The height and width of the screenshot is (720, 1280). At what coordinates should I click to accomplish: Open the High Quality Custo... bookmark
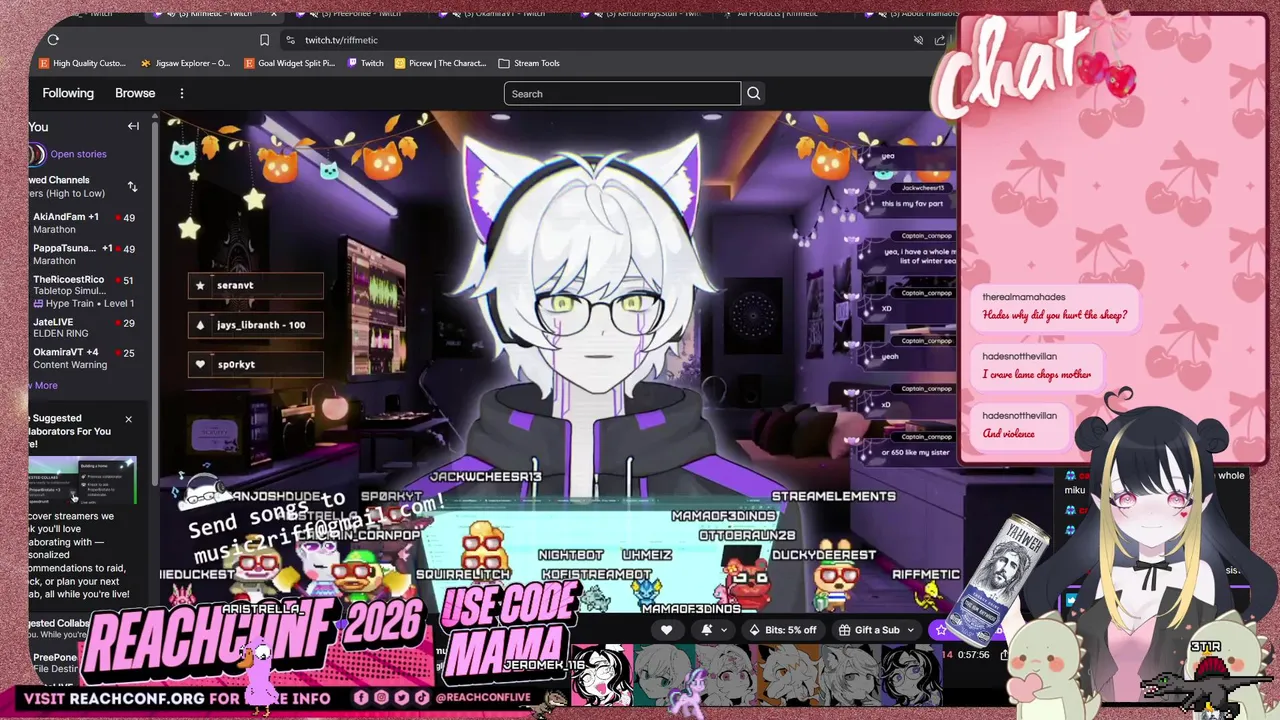click(x=82, y=63)
